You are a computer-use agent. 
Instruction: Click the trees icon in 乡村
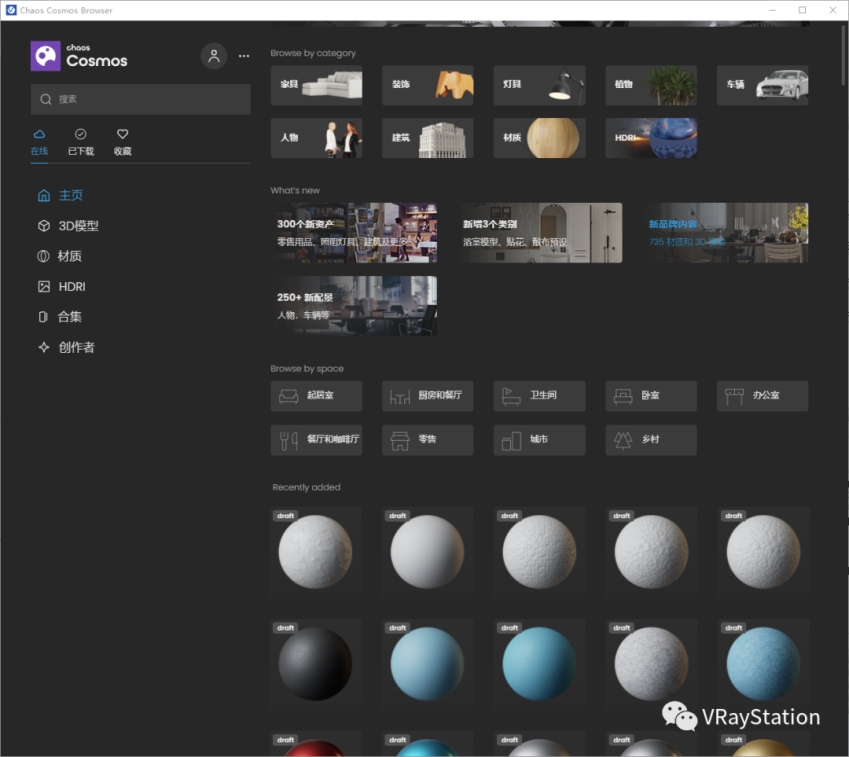pos(623,440)
